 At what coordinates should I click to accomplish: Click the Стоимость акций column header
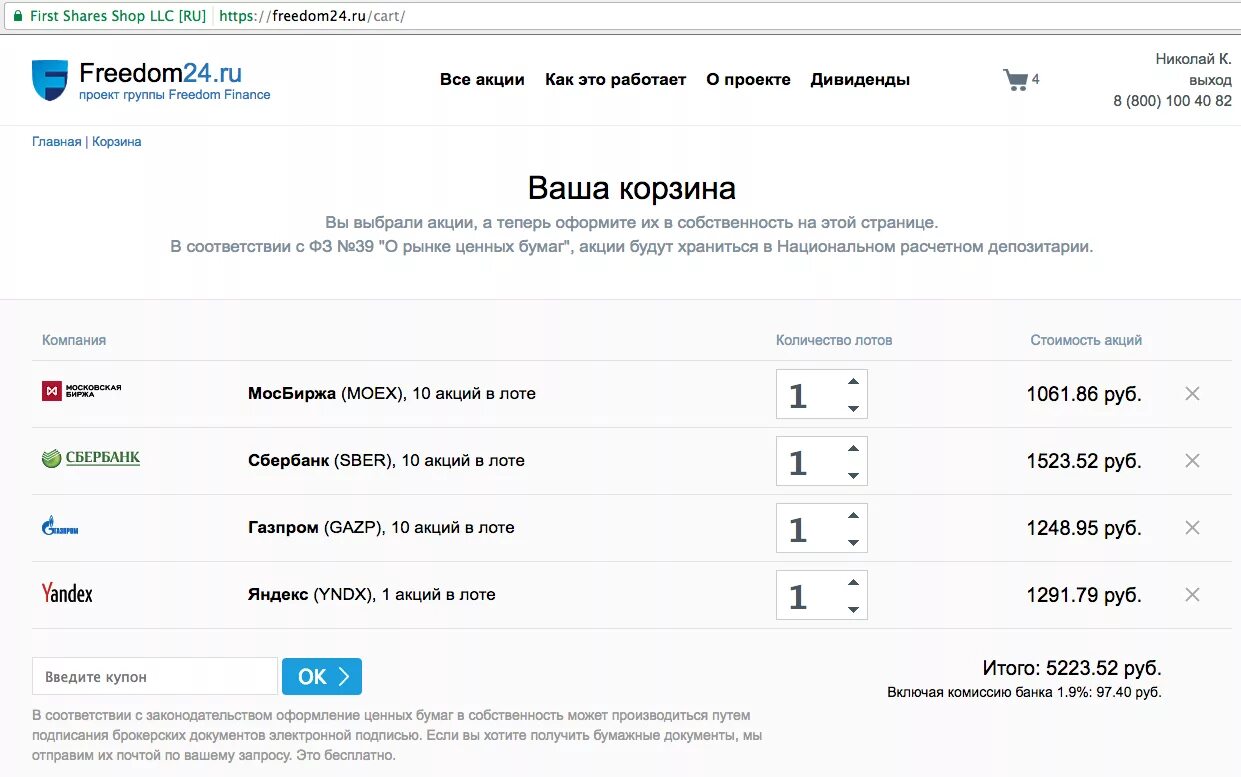tap(1086, 340)
